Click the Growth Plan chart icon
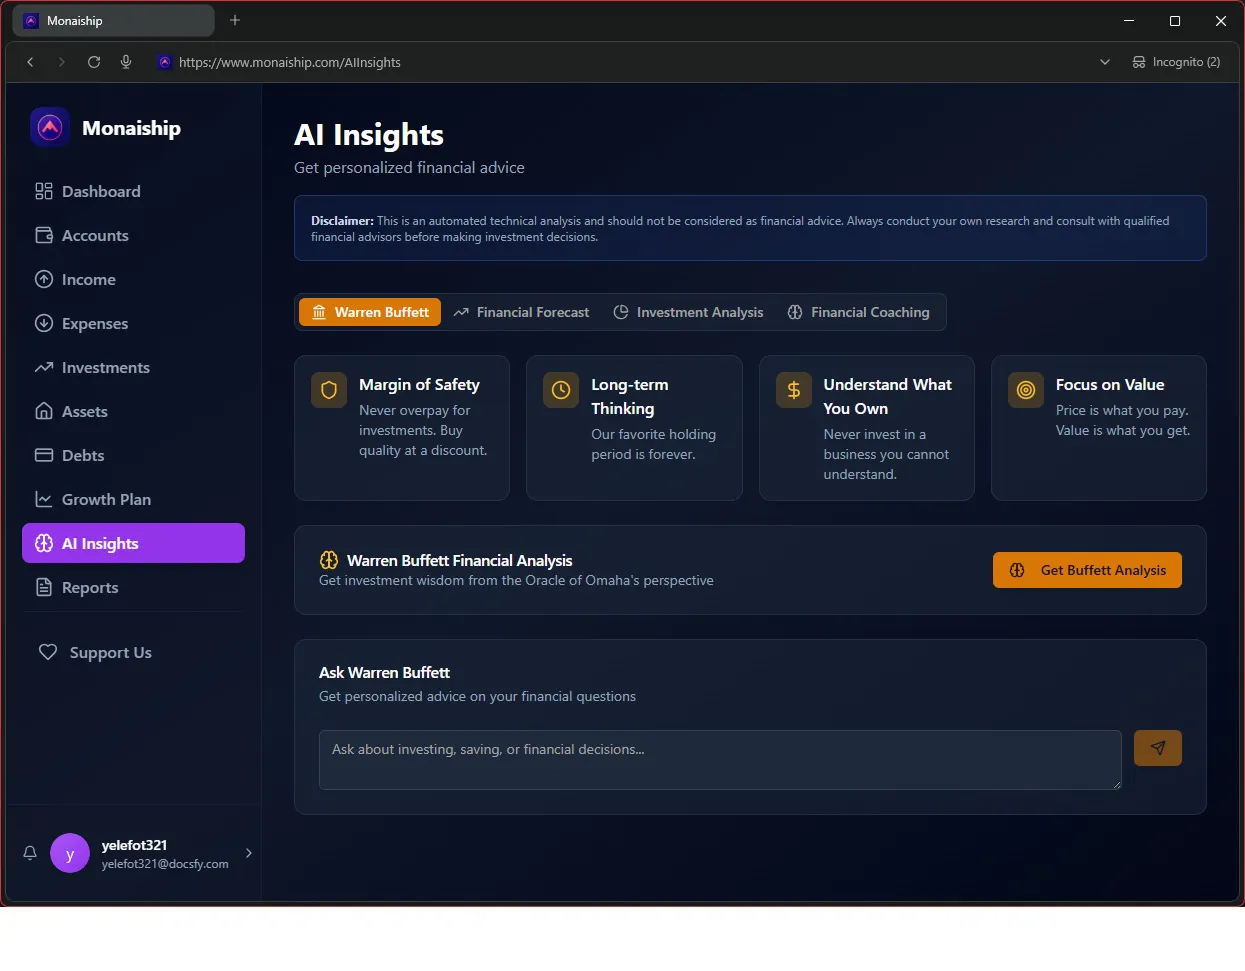 44,499
